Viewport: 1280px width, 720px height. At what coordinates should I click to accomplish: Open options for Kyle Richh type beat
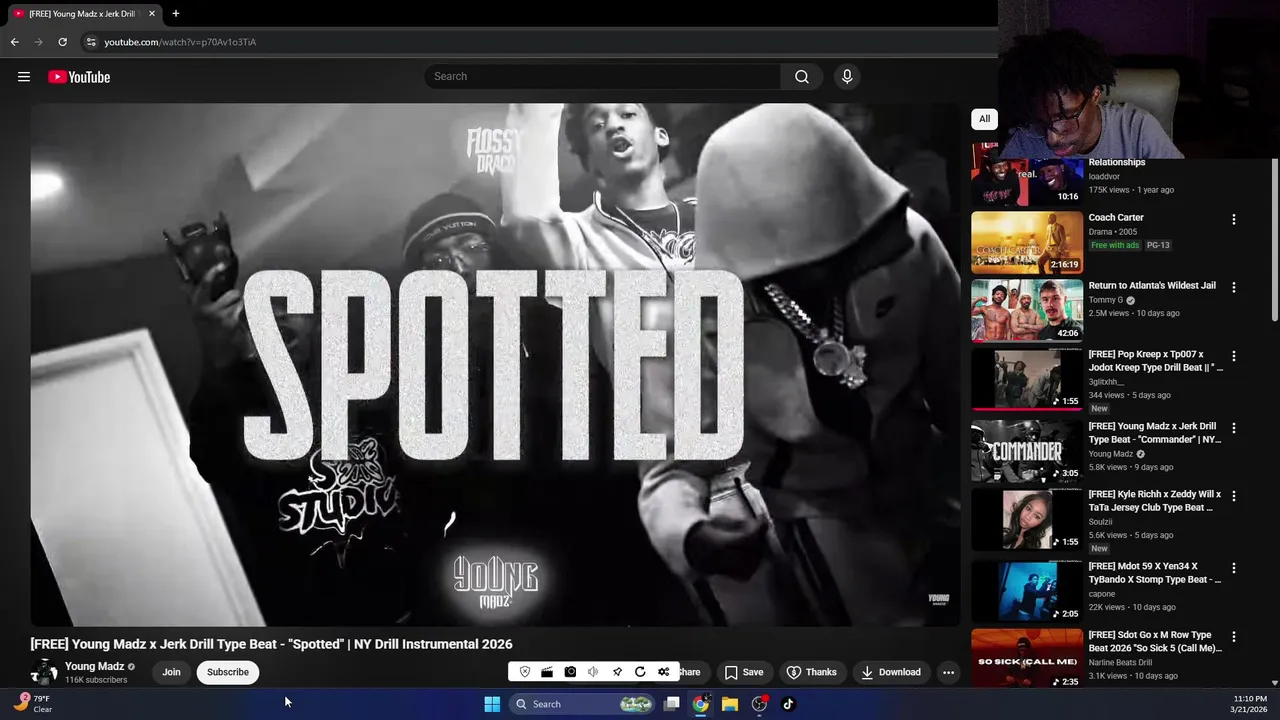[x=1233, y=496]
